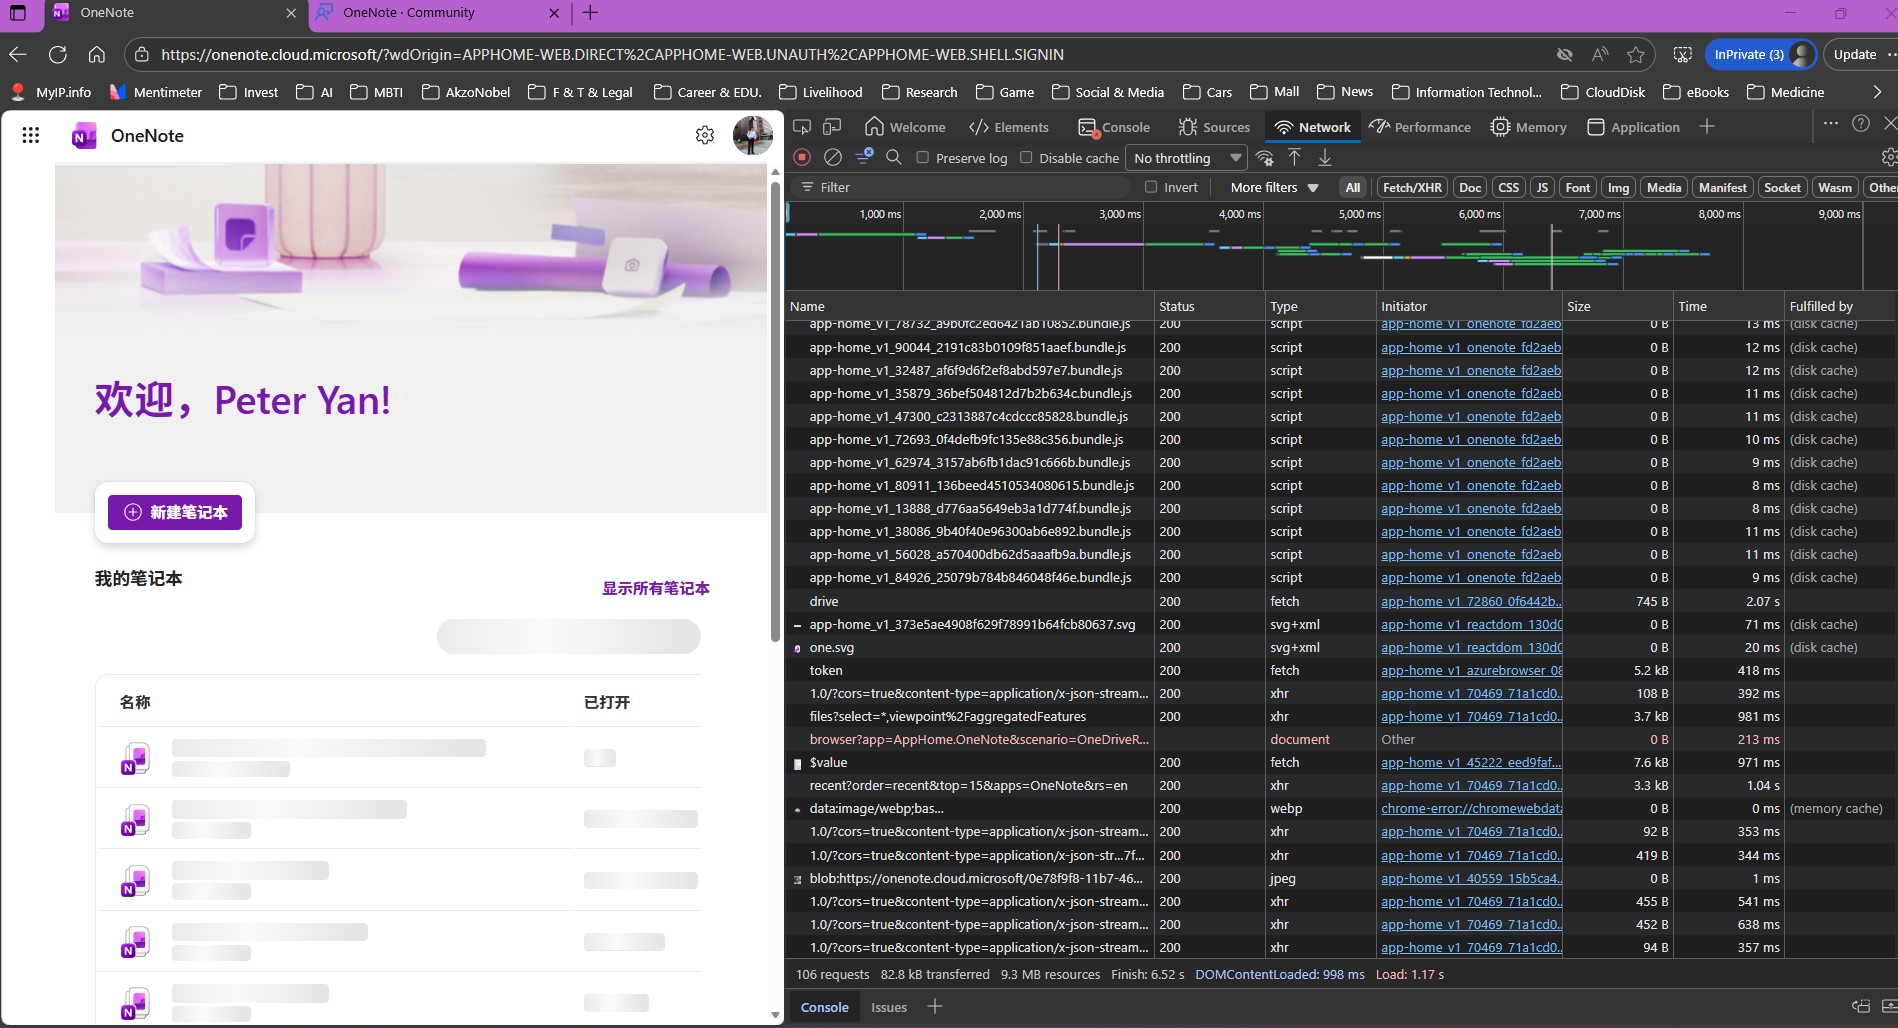Switch to Console DevTools tab

point(1114,127)
